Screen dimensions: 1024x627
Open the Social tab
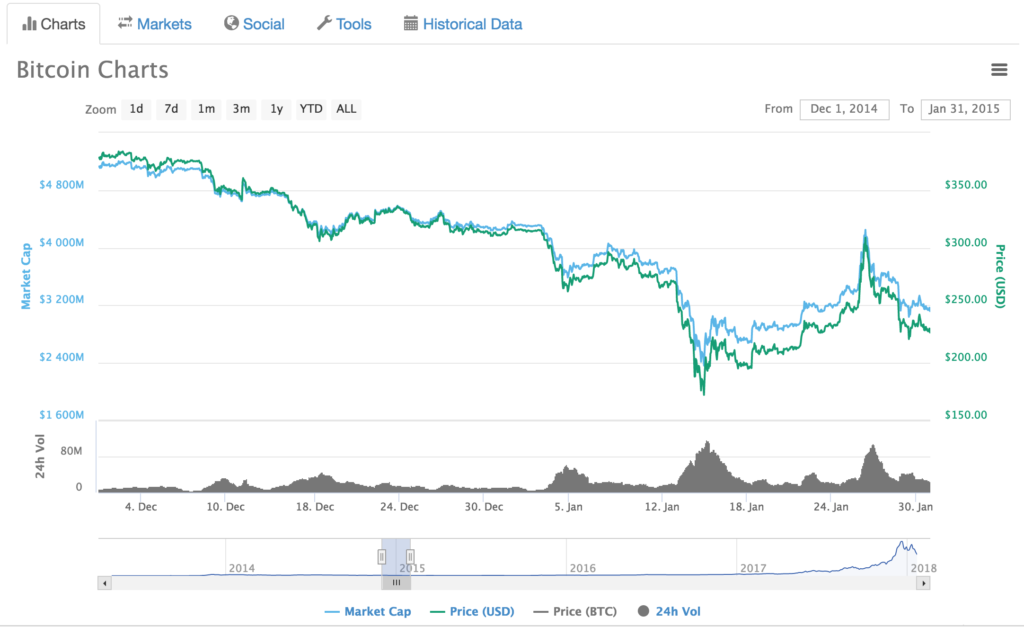pyautogui.click(x=254, y=24)
